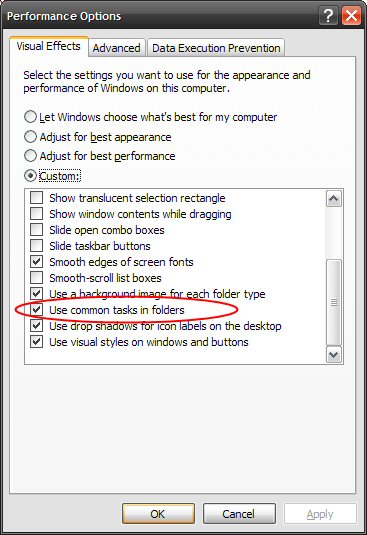The image size is (367, 535).
Task: Click the list scroll up arrow
Action: [334, 199]
